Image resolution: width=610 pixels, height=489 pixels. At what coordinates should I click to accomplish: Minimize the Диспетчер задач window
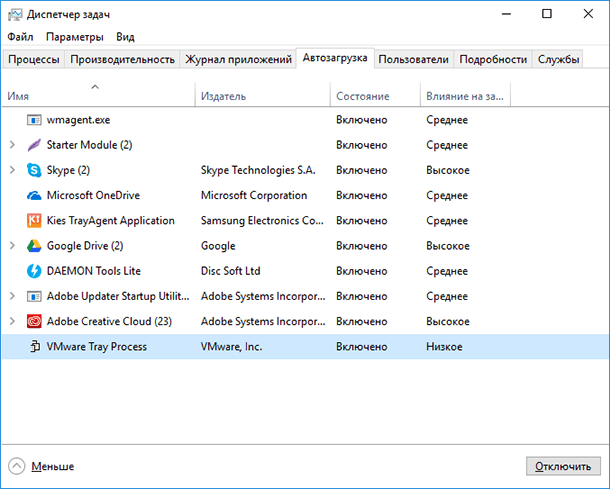tap(506, 14)
